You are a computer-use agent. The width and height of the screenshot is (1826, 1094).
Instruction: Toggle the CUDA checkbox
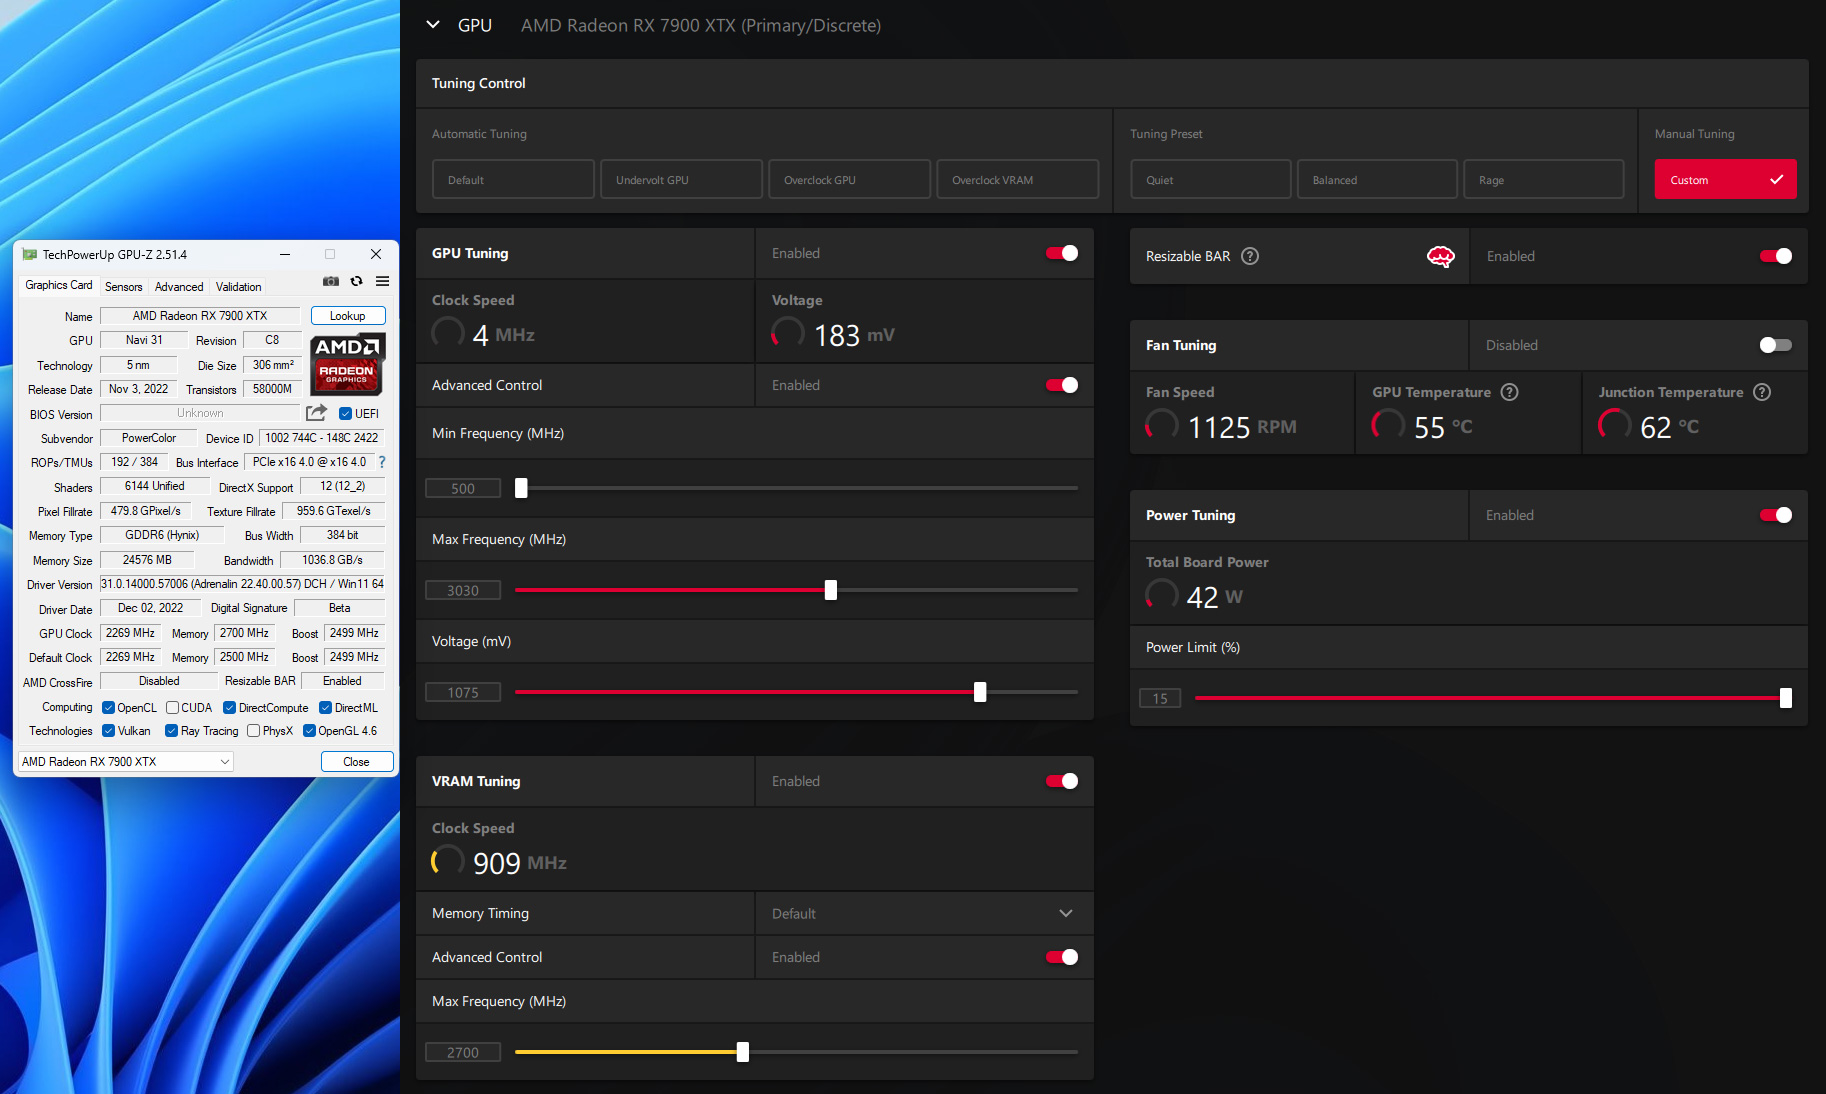172,707
